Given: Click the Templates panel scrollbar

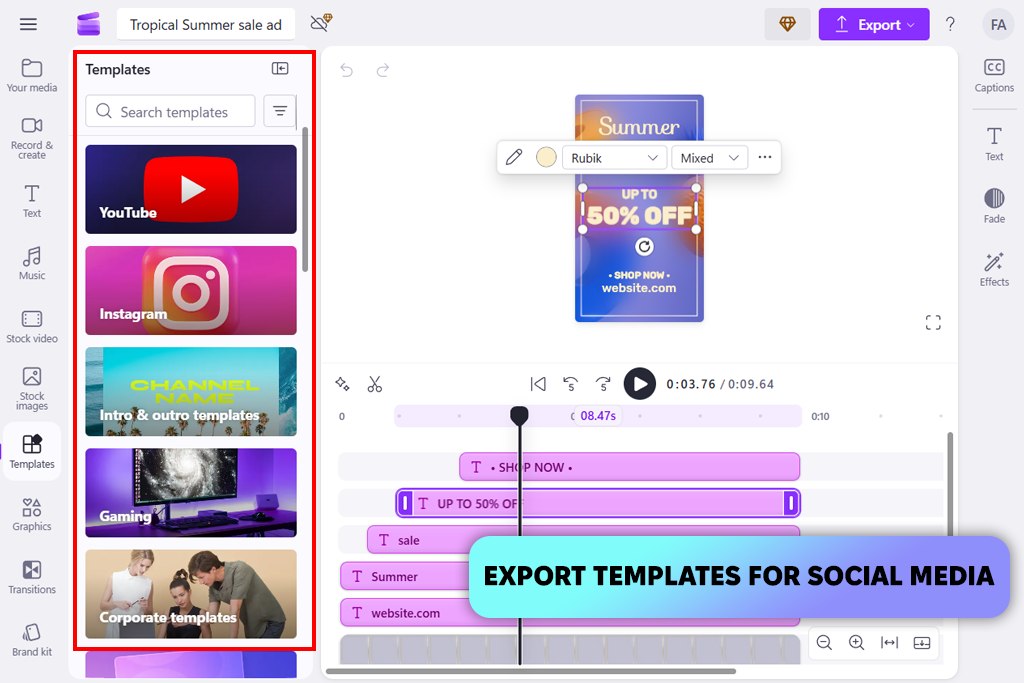Looking at the screenshot, I should click(305, 200).
